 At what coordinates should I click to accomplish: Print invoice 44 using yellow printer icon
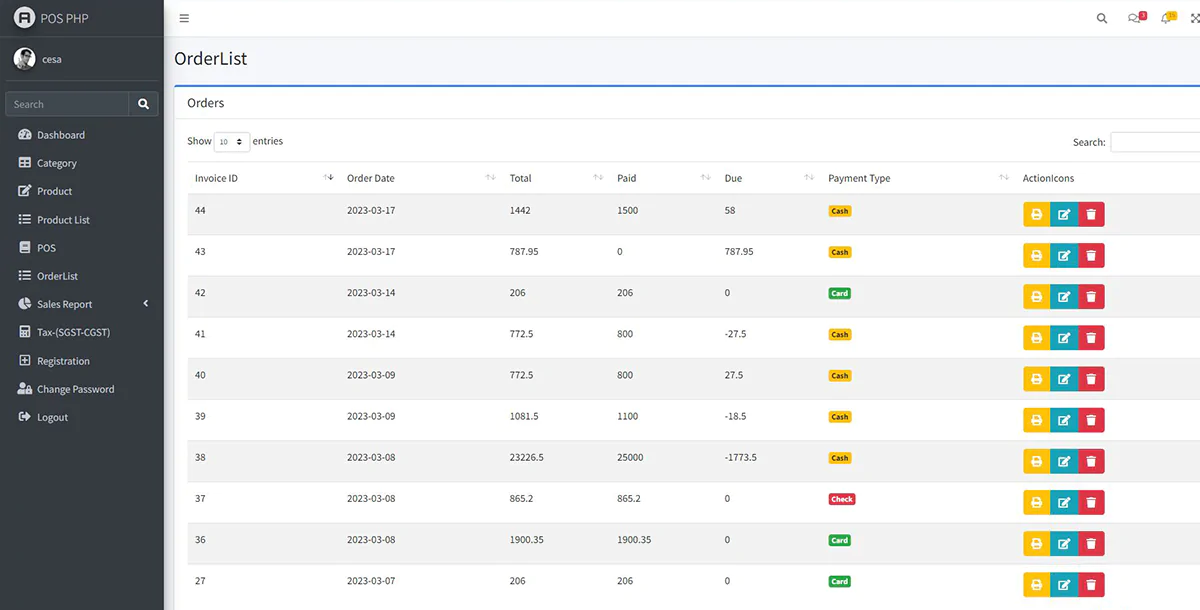tap(1036, 214)
